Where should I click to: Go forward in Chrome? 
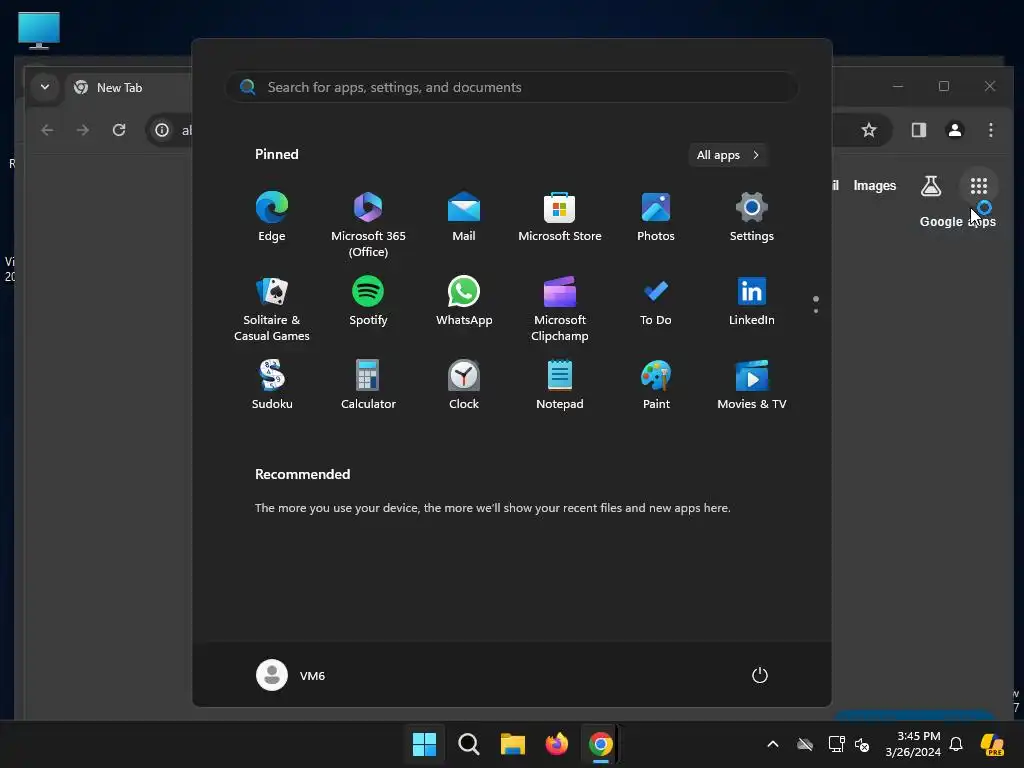point(82,130)
